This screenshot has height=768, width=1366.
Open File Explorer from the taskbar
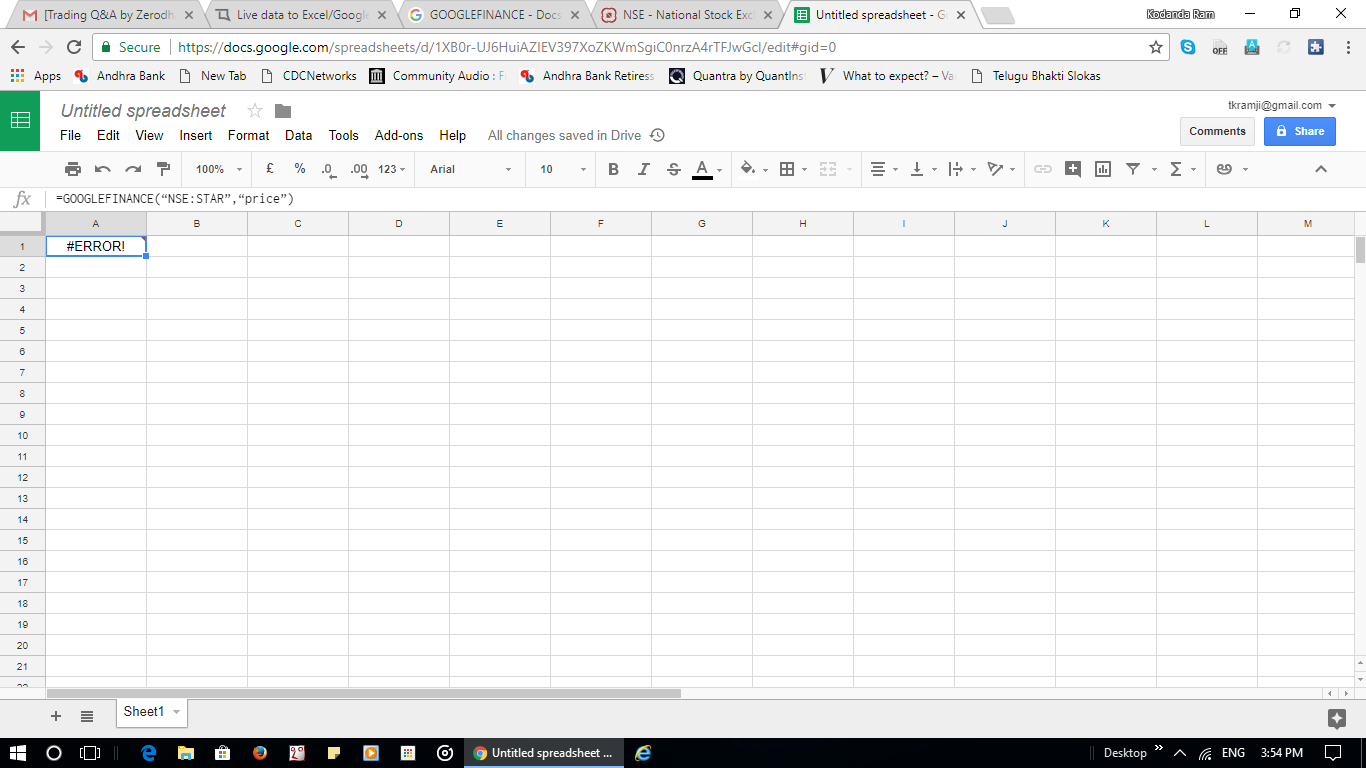[186, 753]
